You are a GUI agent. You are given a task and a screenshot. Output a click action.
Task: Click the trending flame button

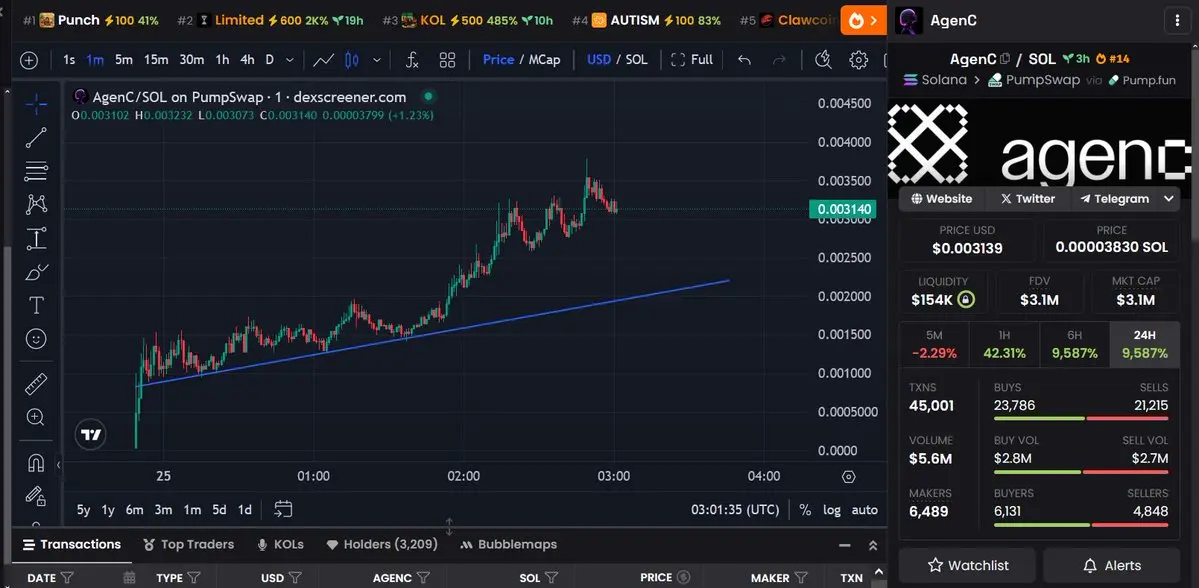tap(863, 20)
